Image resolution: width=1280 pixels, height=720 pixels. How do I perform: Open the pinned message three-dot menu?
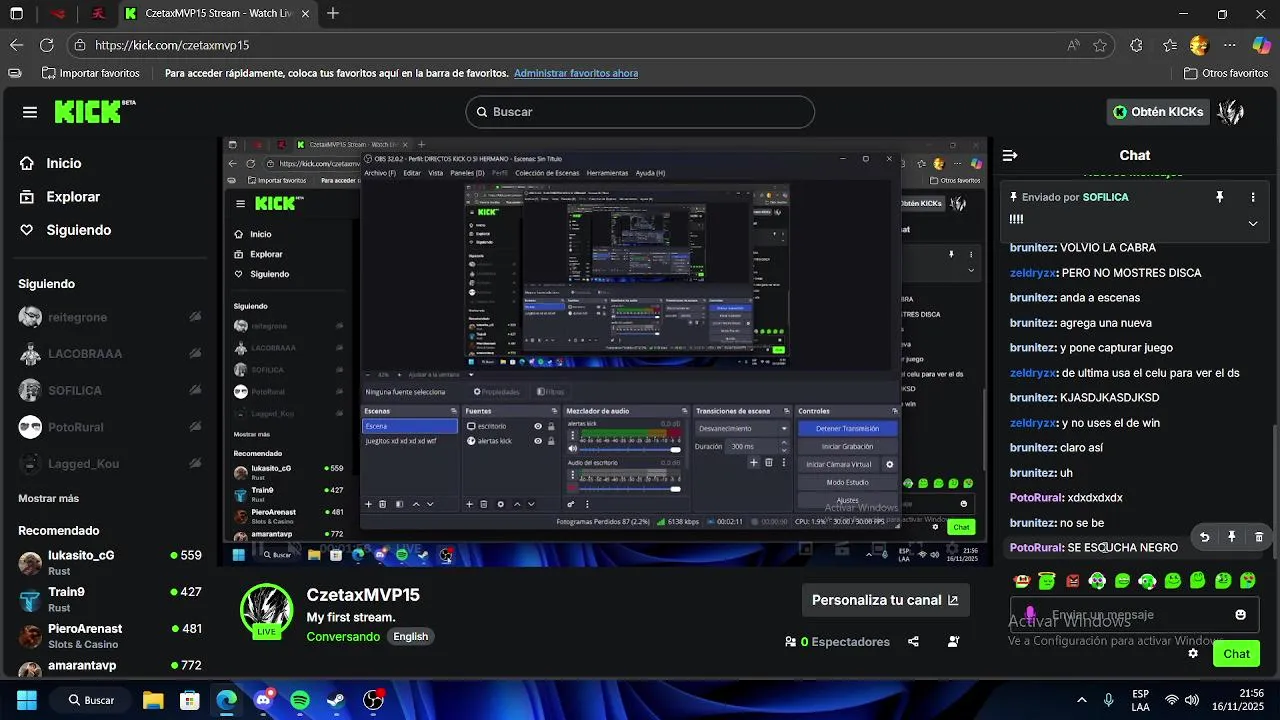(x=1253, y=197)
